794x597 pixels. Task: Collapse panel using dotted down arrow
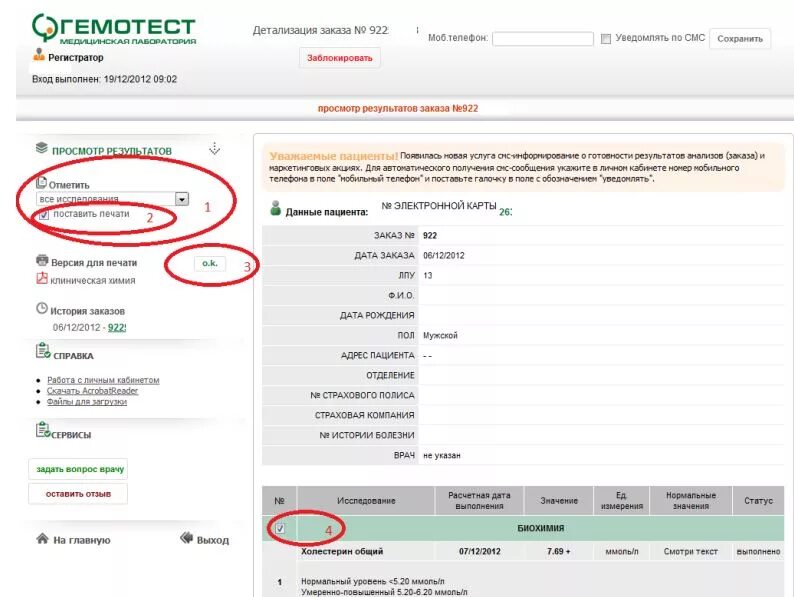tap(215, 148)
